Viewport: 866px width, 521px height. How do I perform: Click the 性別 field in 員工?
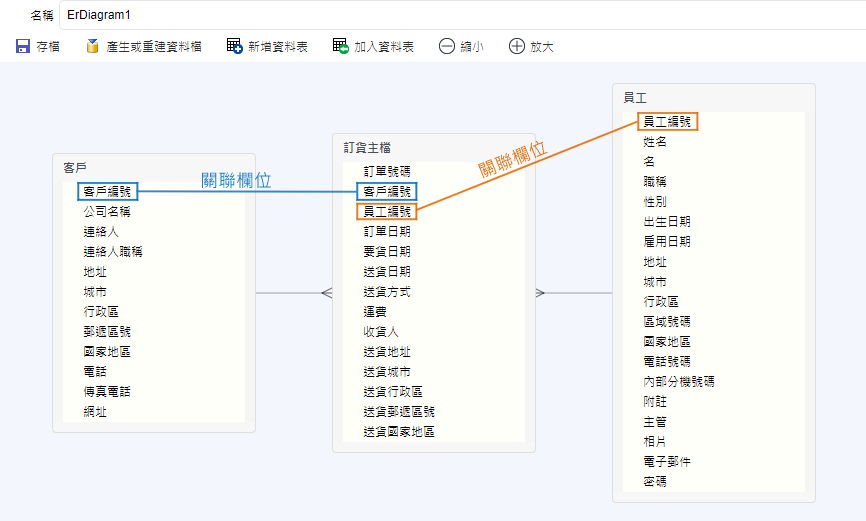(655, 202)
